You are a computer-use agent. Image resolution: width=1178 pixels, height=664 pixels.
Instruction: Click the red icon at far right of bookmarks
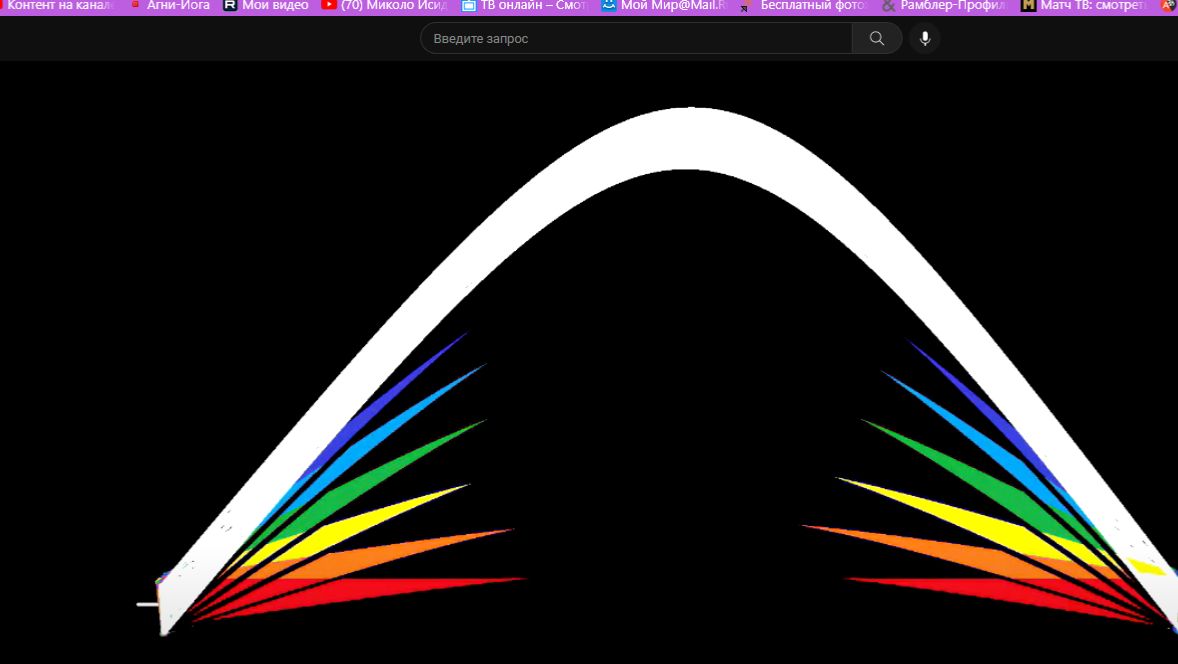click(x=1168, y=5)
